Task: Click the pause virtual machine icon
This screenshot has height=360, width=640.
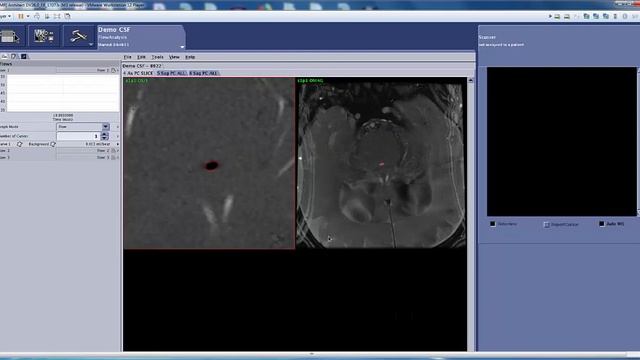Action: [x=20, y=16]
